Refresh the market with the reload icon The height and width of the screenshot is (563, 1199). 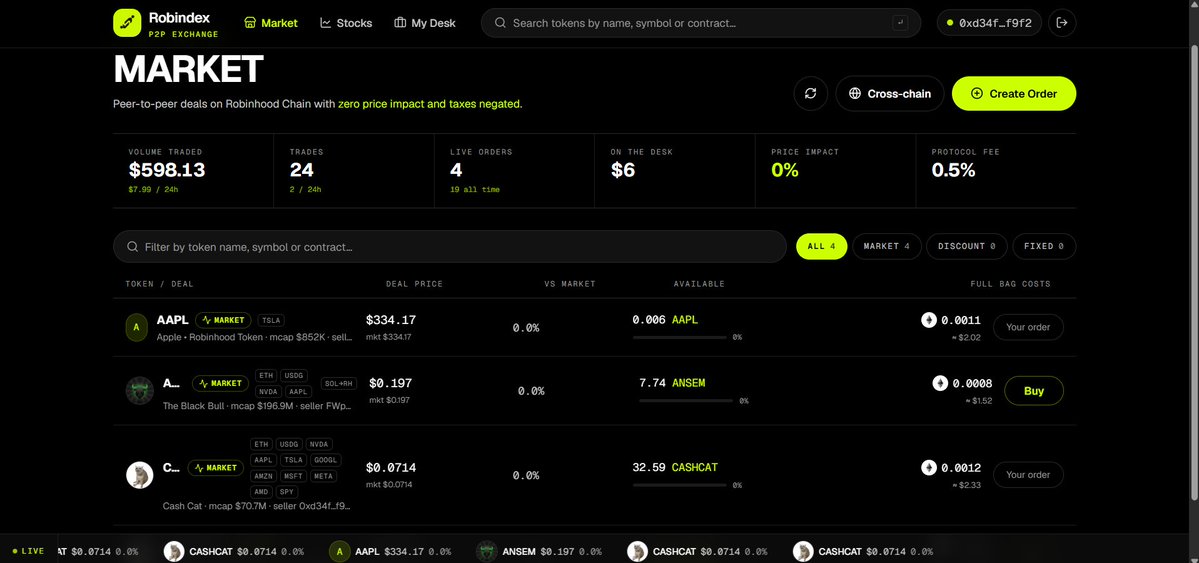[811, 93]
